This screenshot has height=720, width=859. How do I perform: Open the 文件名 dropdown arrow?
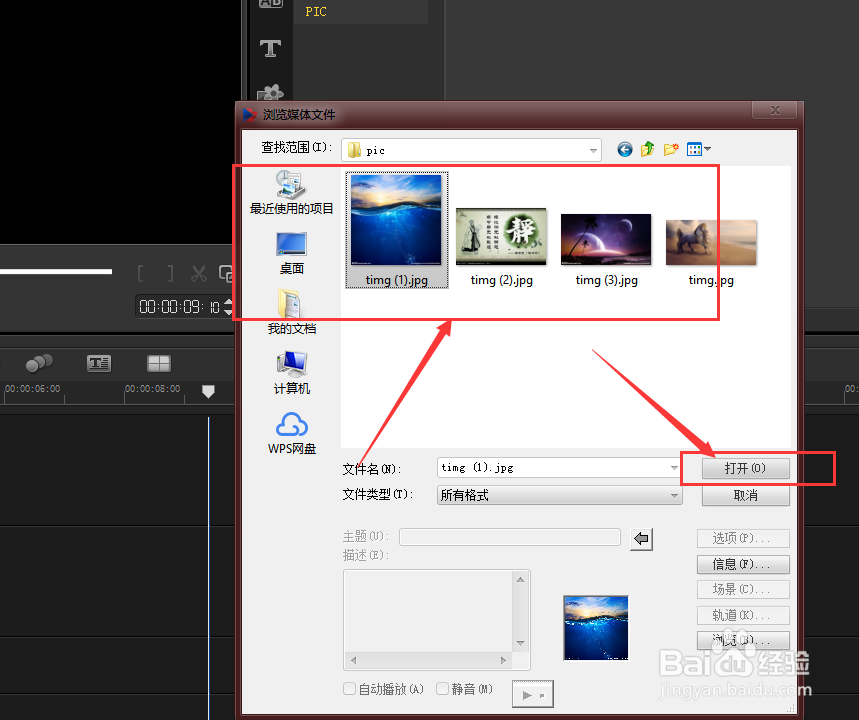pos(672,467)
